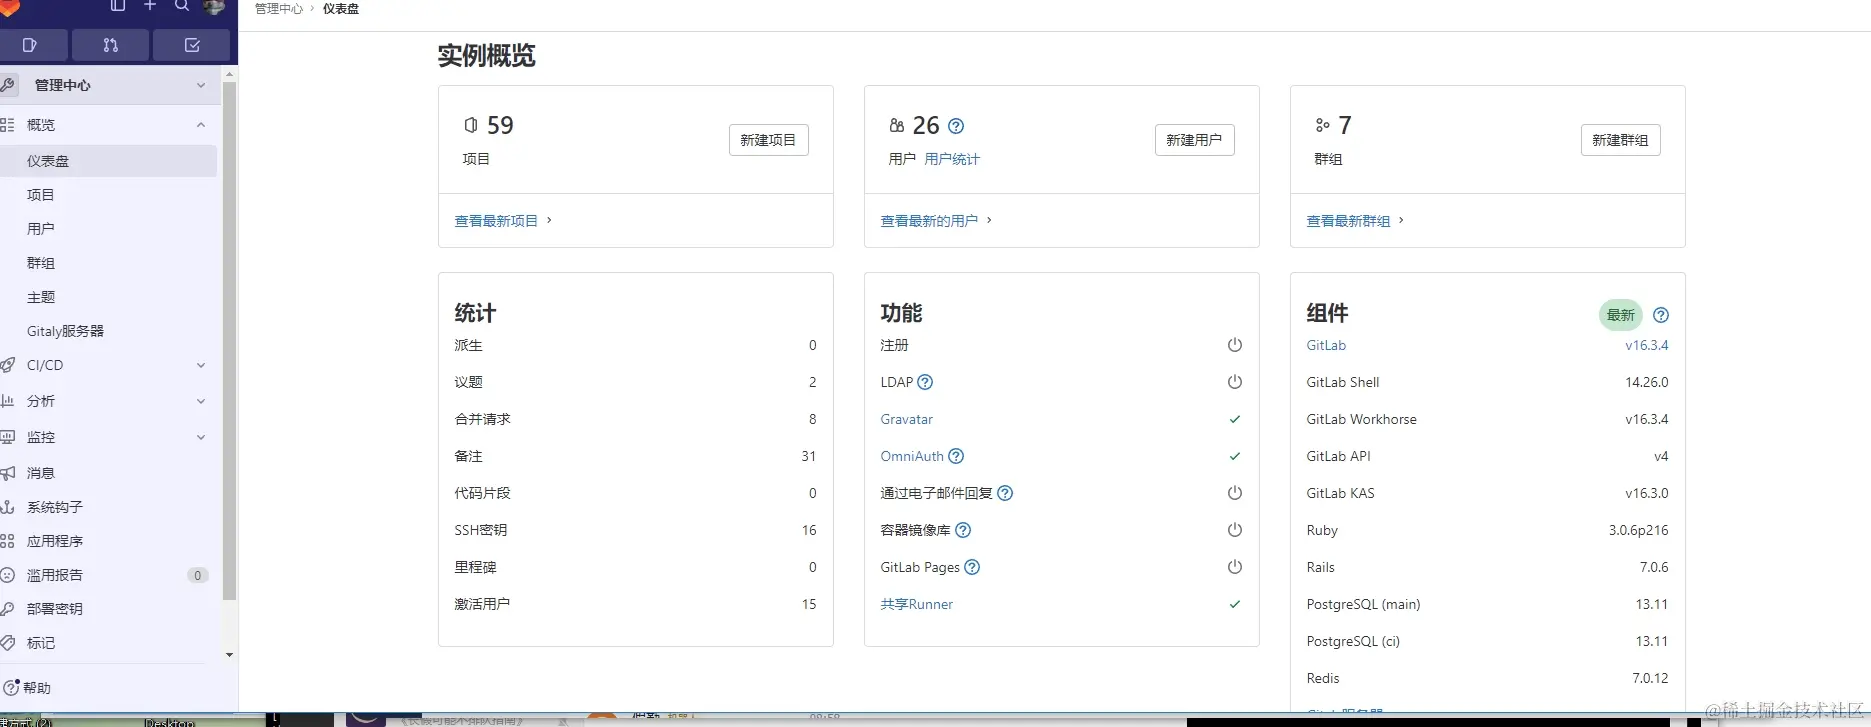Open 项目 in the sidebar
1871x727 pixels.
pyautogui.click(x=108, y=195)
